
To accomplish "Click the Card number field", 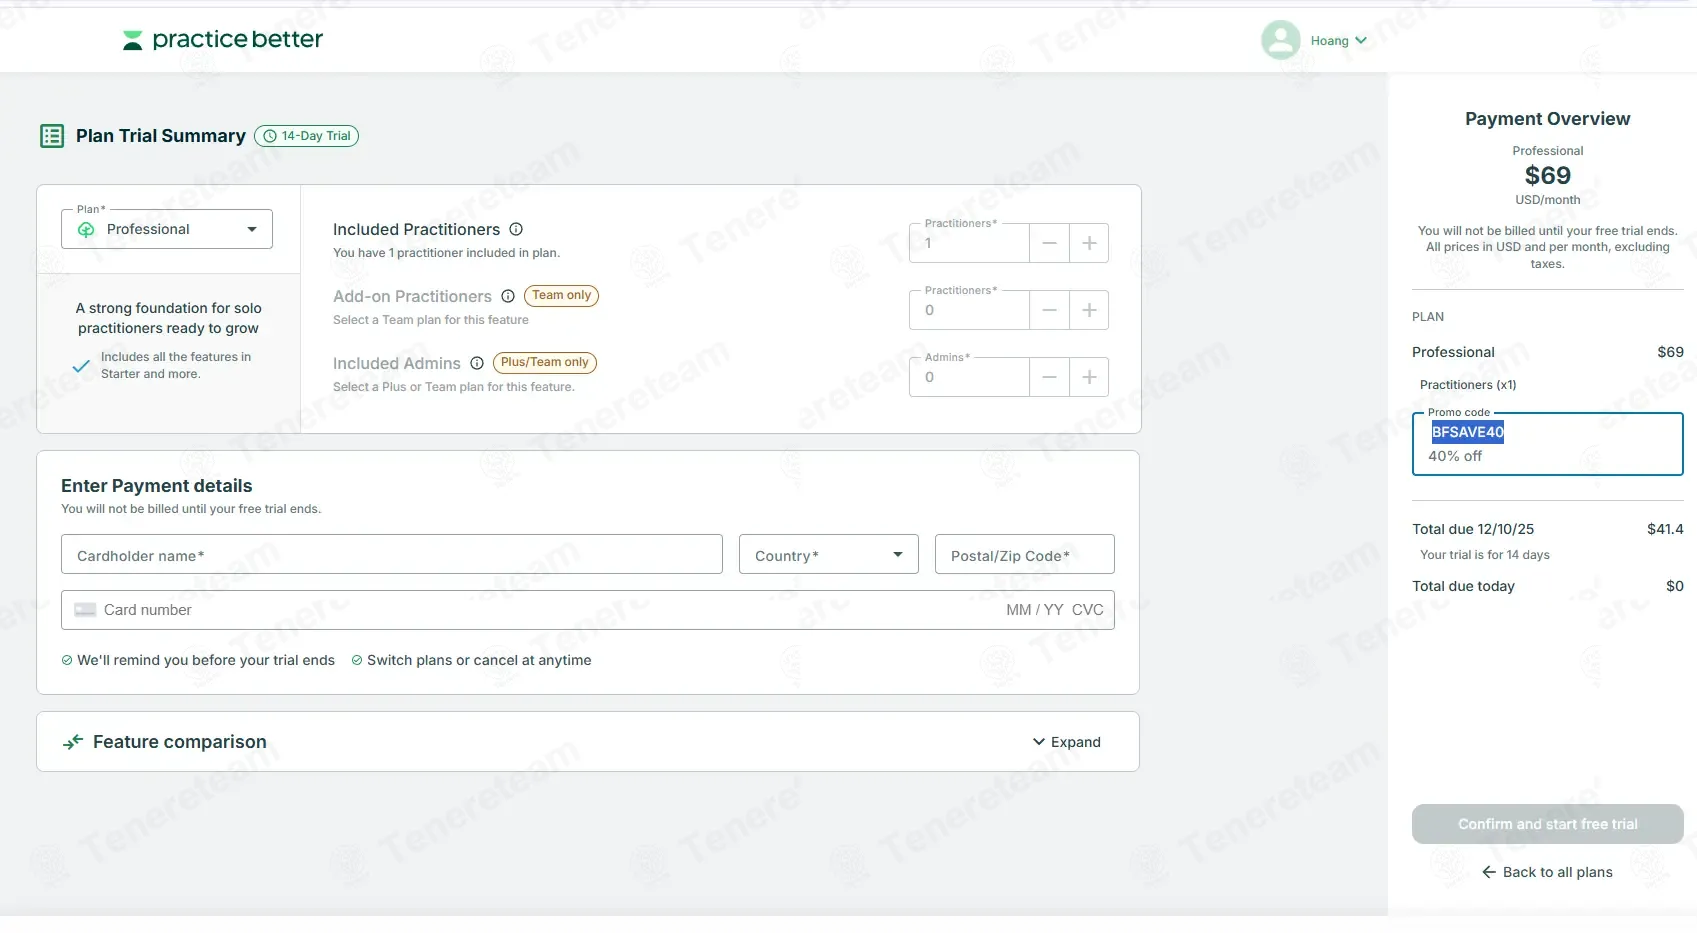I will point(540,610).
